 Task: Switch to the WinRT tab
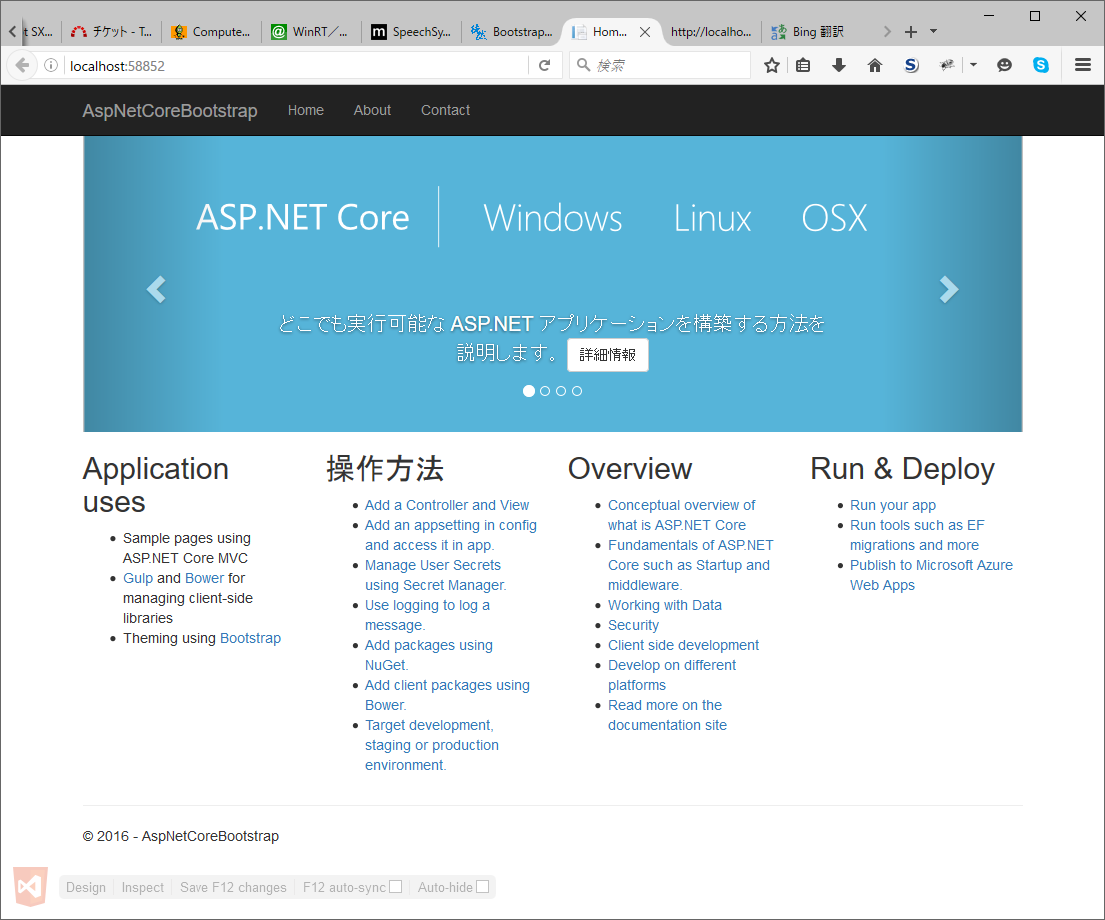[x=311, y=32]
